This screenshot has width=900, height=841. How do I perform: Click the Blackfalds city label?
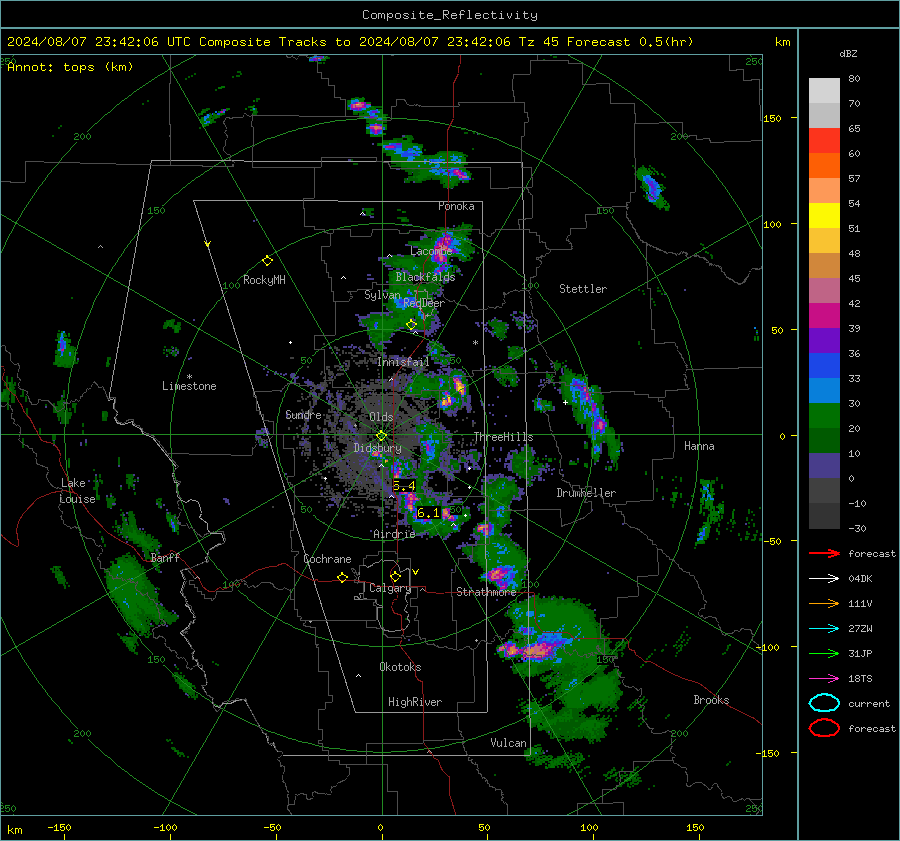(x=425, y=277)
